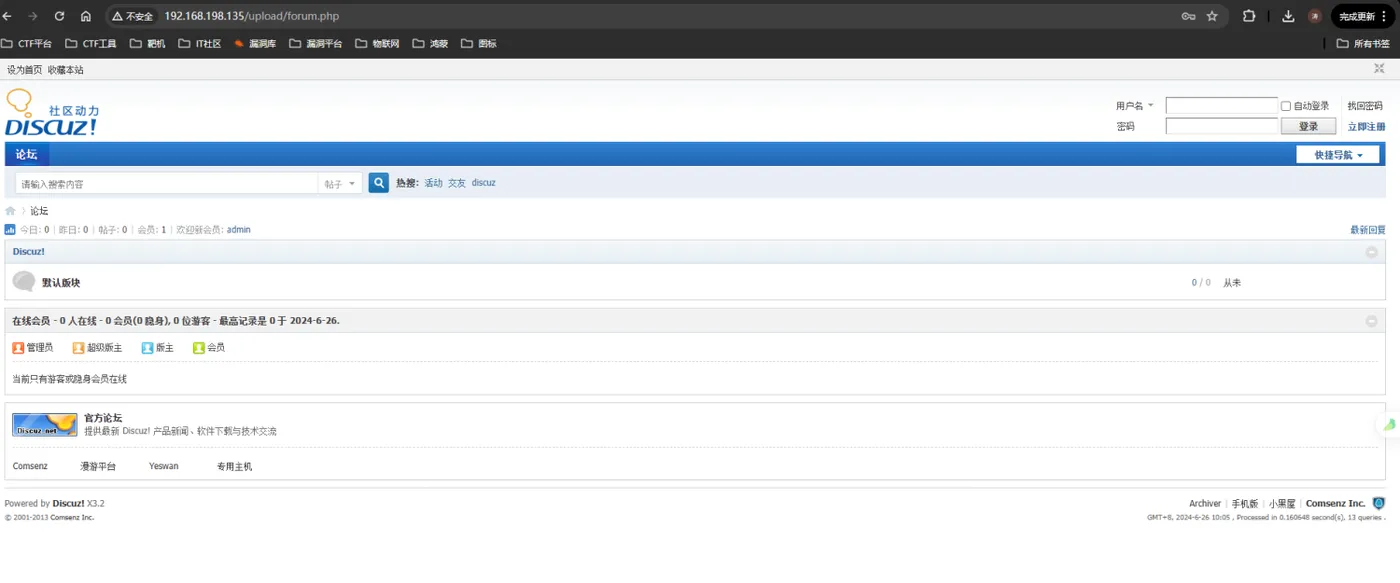Image resolution: width=1400 pixels, height=583 pixels.
Task: Focus the 请输入搜索内容 search box
Action: click(167, 184)
